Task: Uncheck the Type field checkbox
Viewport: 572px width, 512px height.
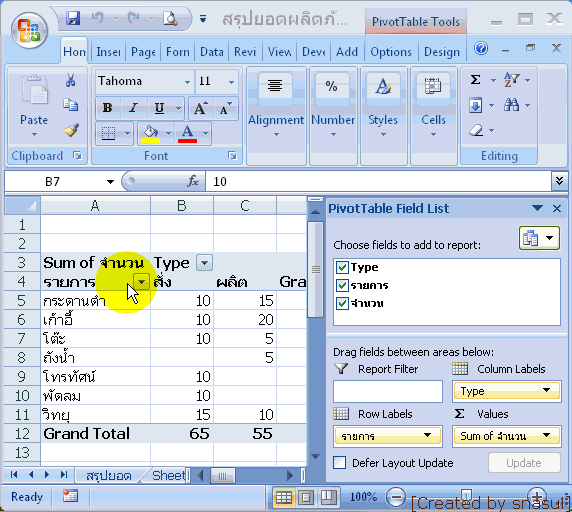Action: [x=342, y=267]
